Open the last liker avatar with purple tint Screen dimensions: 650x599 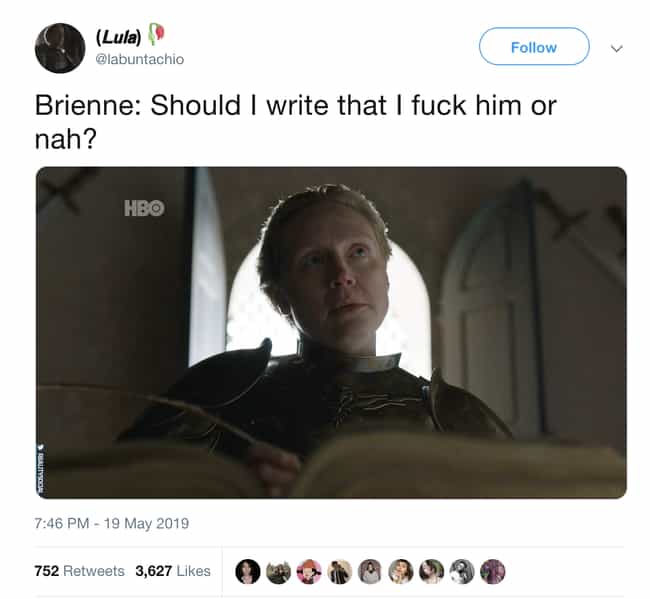tap(493, 571)
